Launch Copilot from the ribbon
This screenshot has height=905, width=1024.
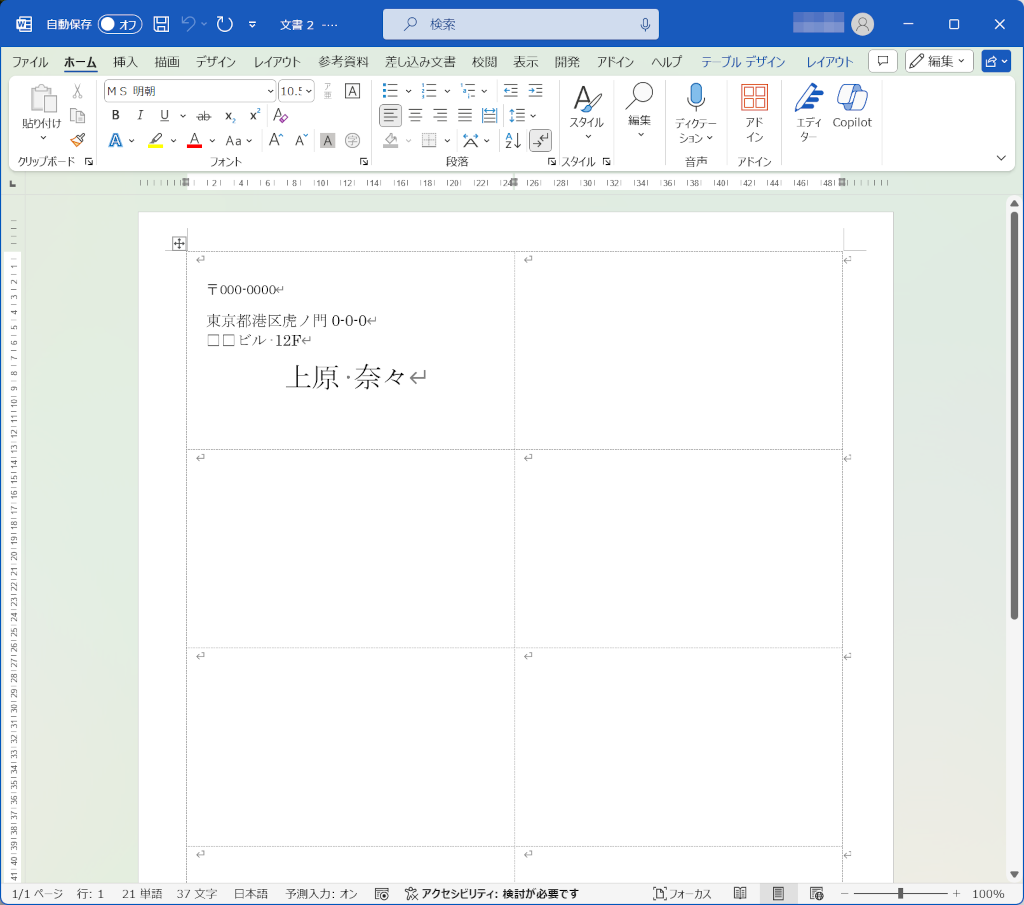(852, 106)
